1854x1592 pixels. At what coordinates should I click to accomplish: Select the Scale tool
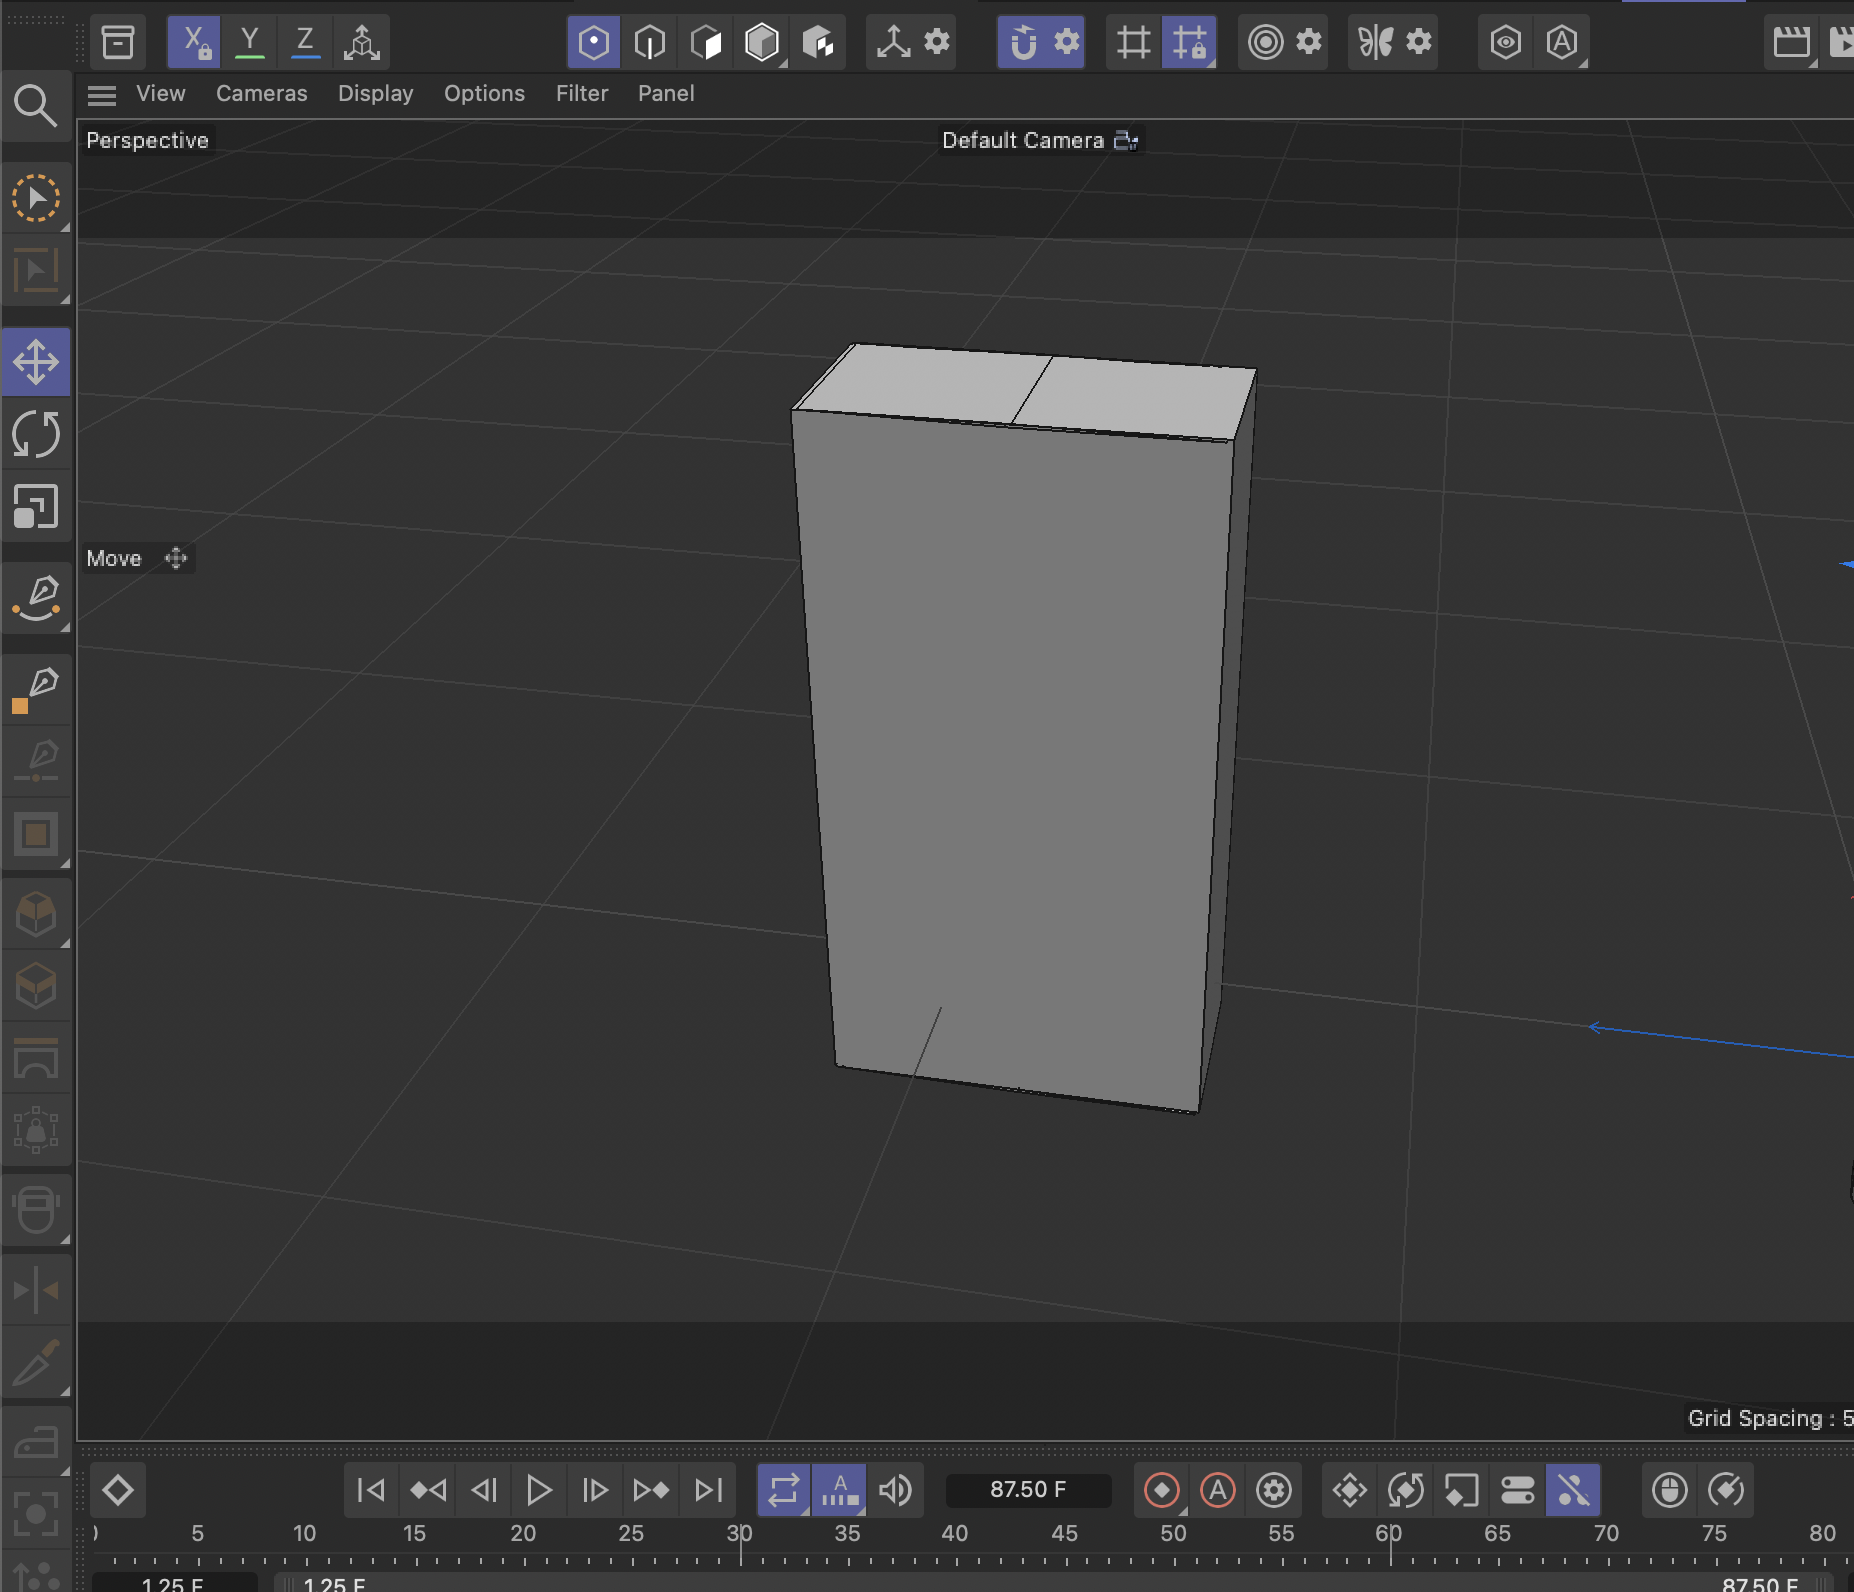coord(37,507)
